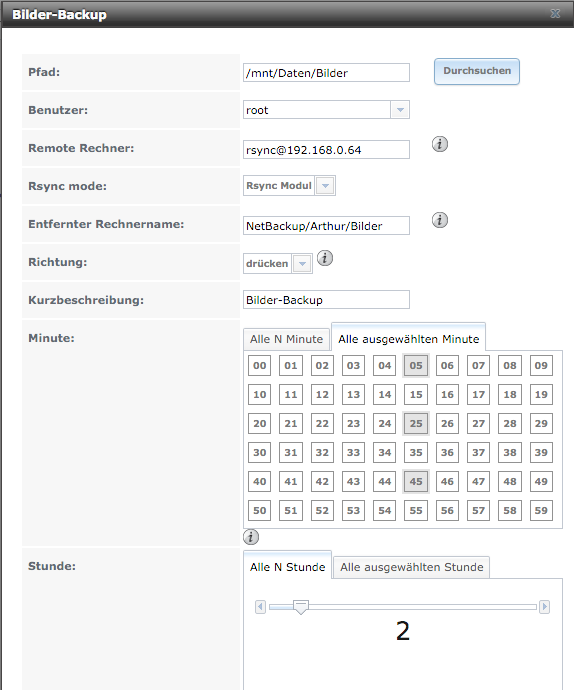Select minute 47
This screenshot has height=690, width=574.
[x=478, y=481]
